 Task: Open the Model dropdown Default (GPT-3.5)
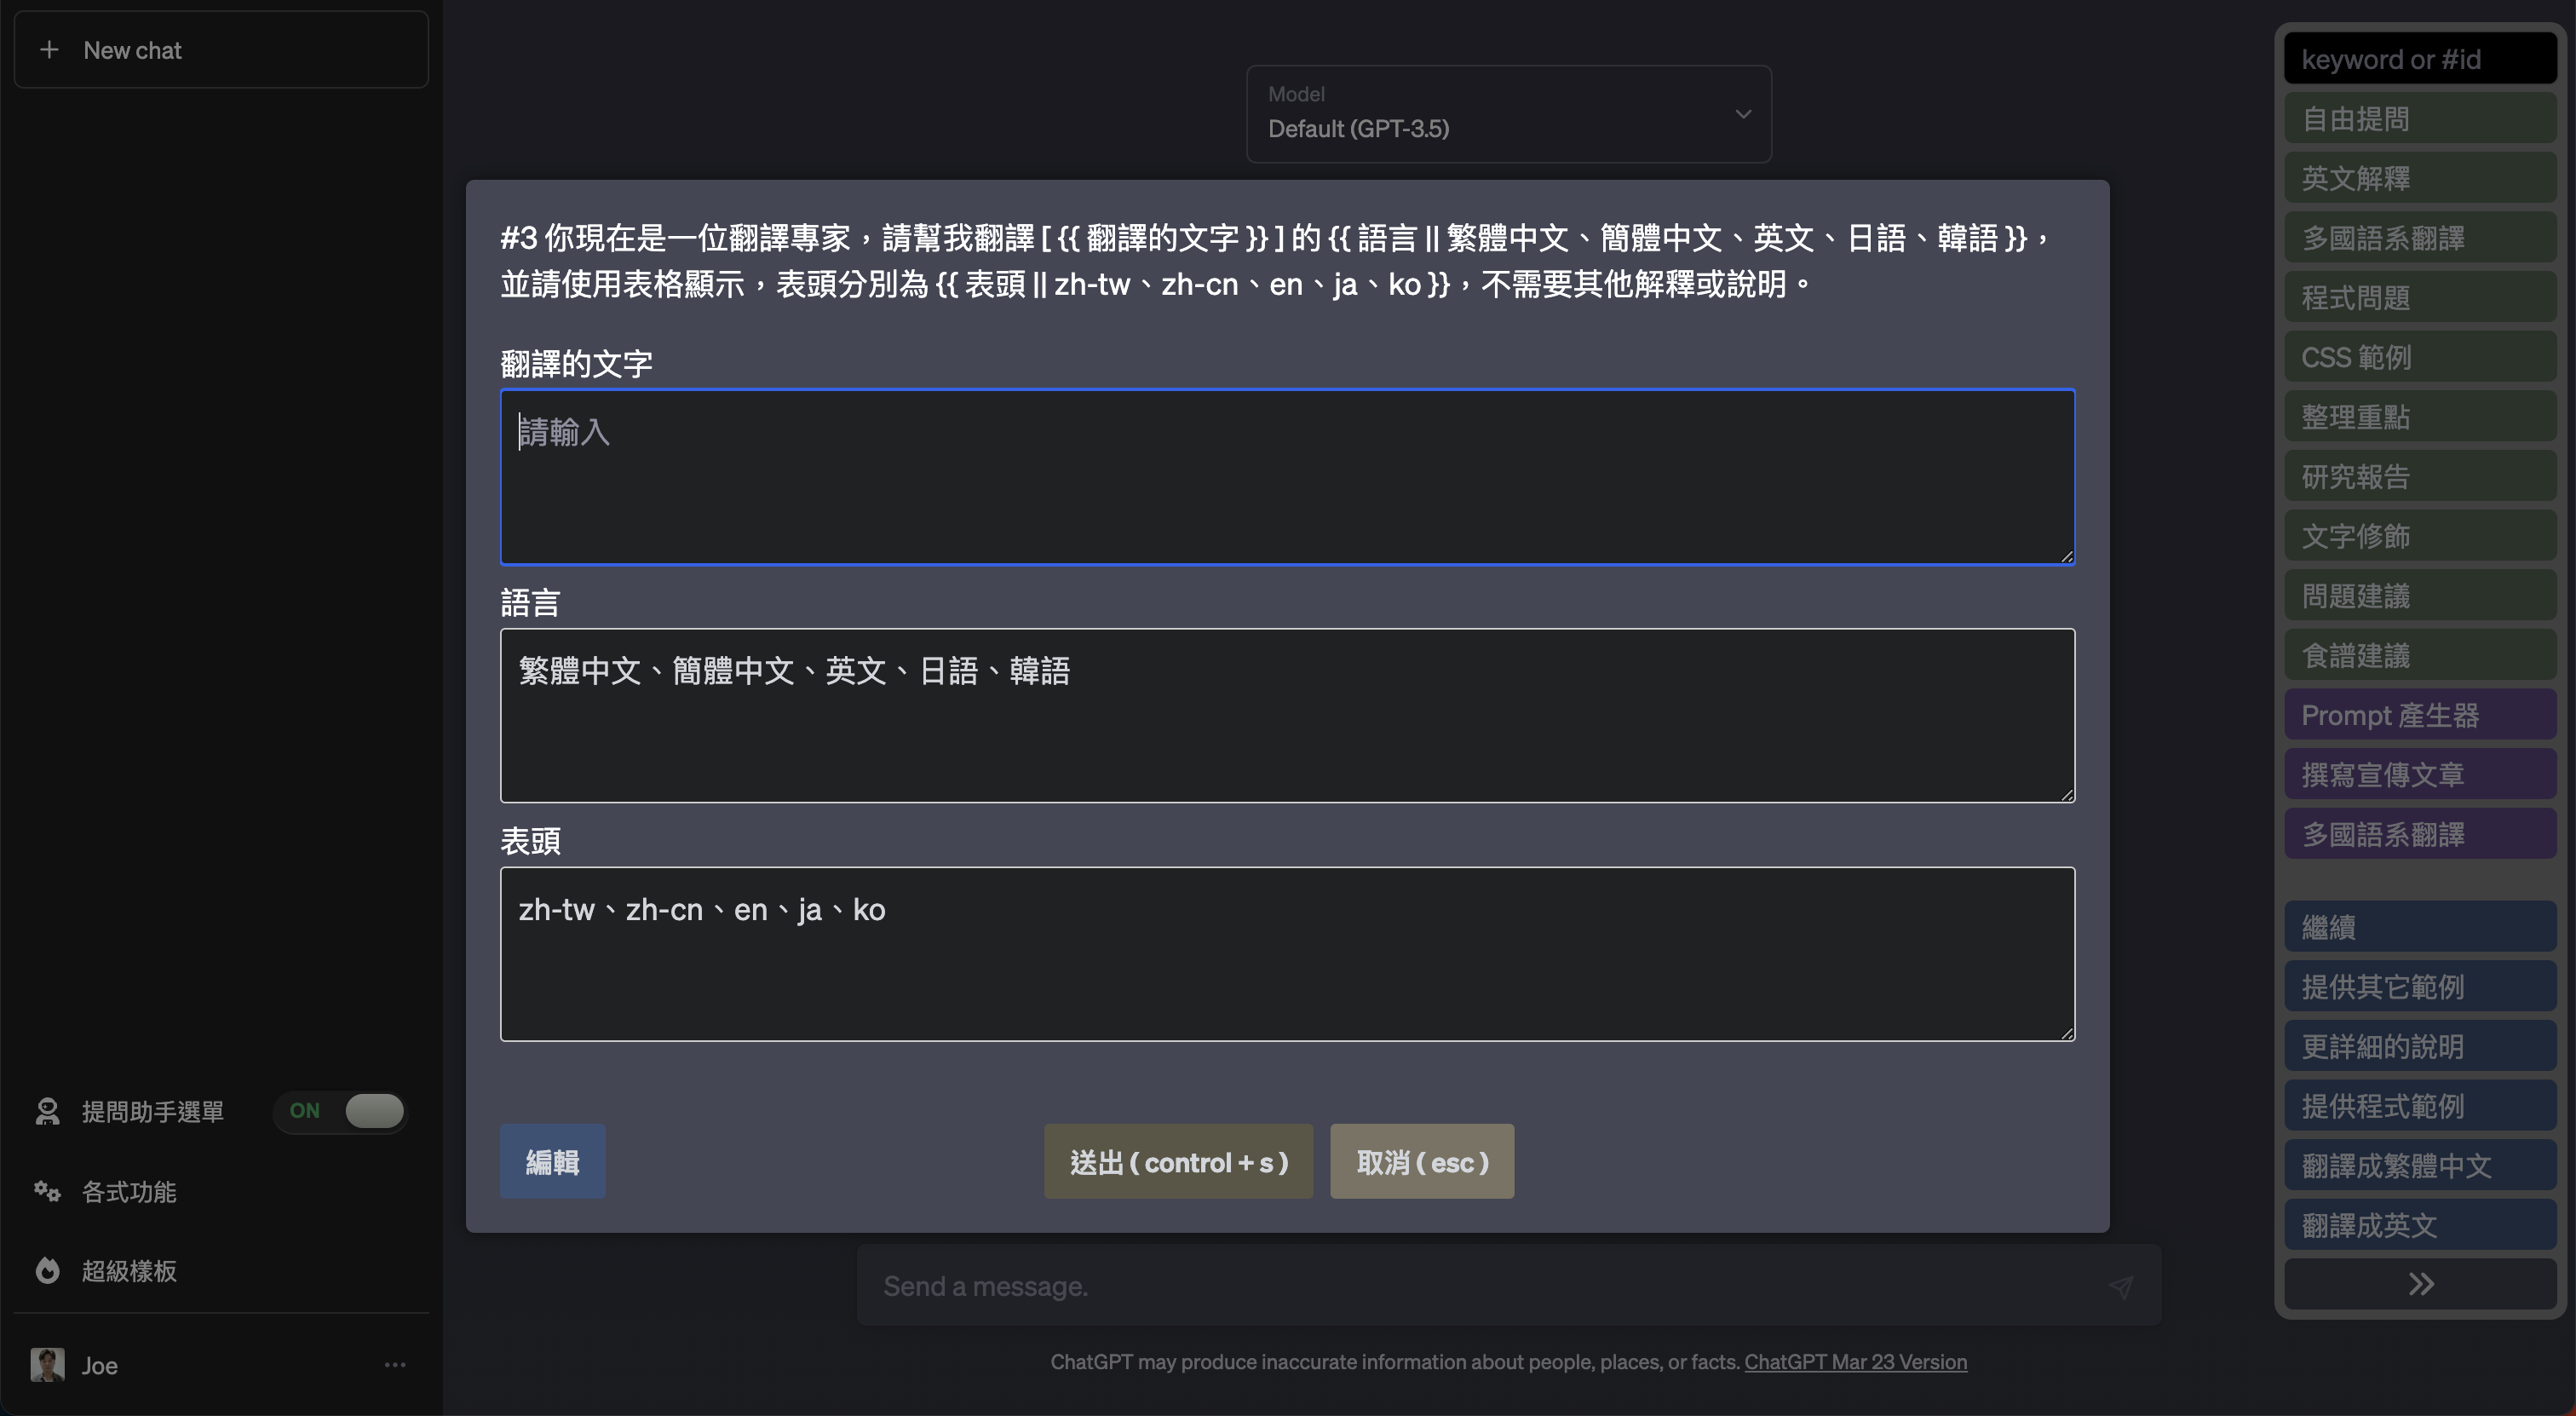pos(1508,114)
